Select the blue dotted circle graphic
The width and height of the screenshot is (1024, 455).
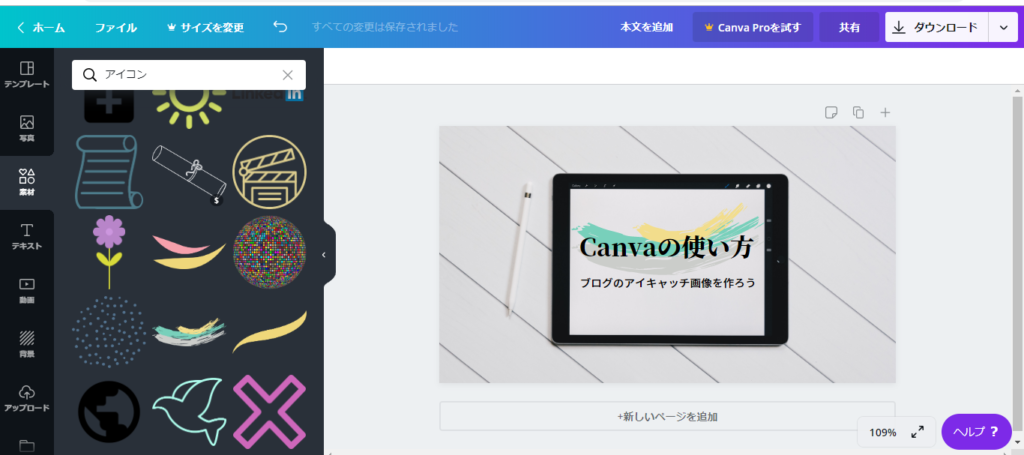tap(108, 331)
